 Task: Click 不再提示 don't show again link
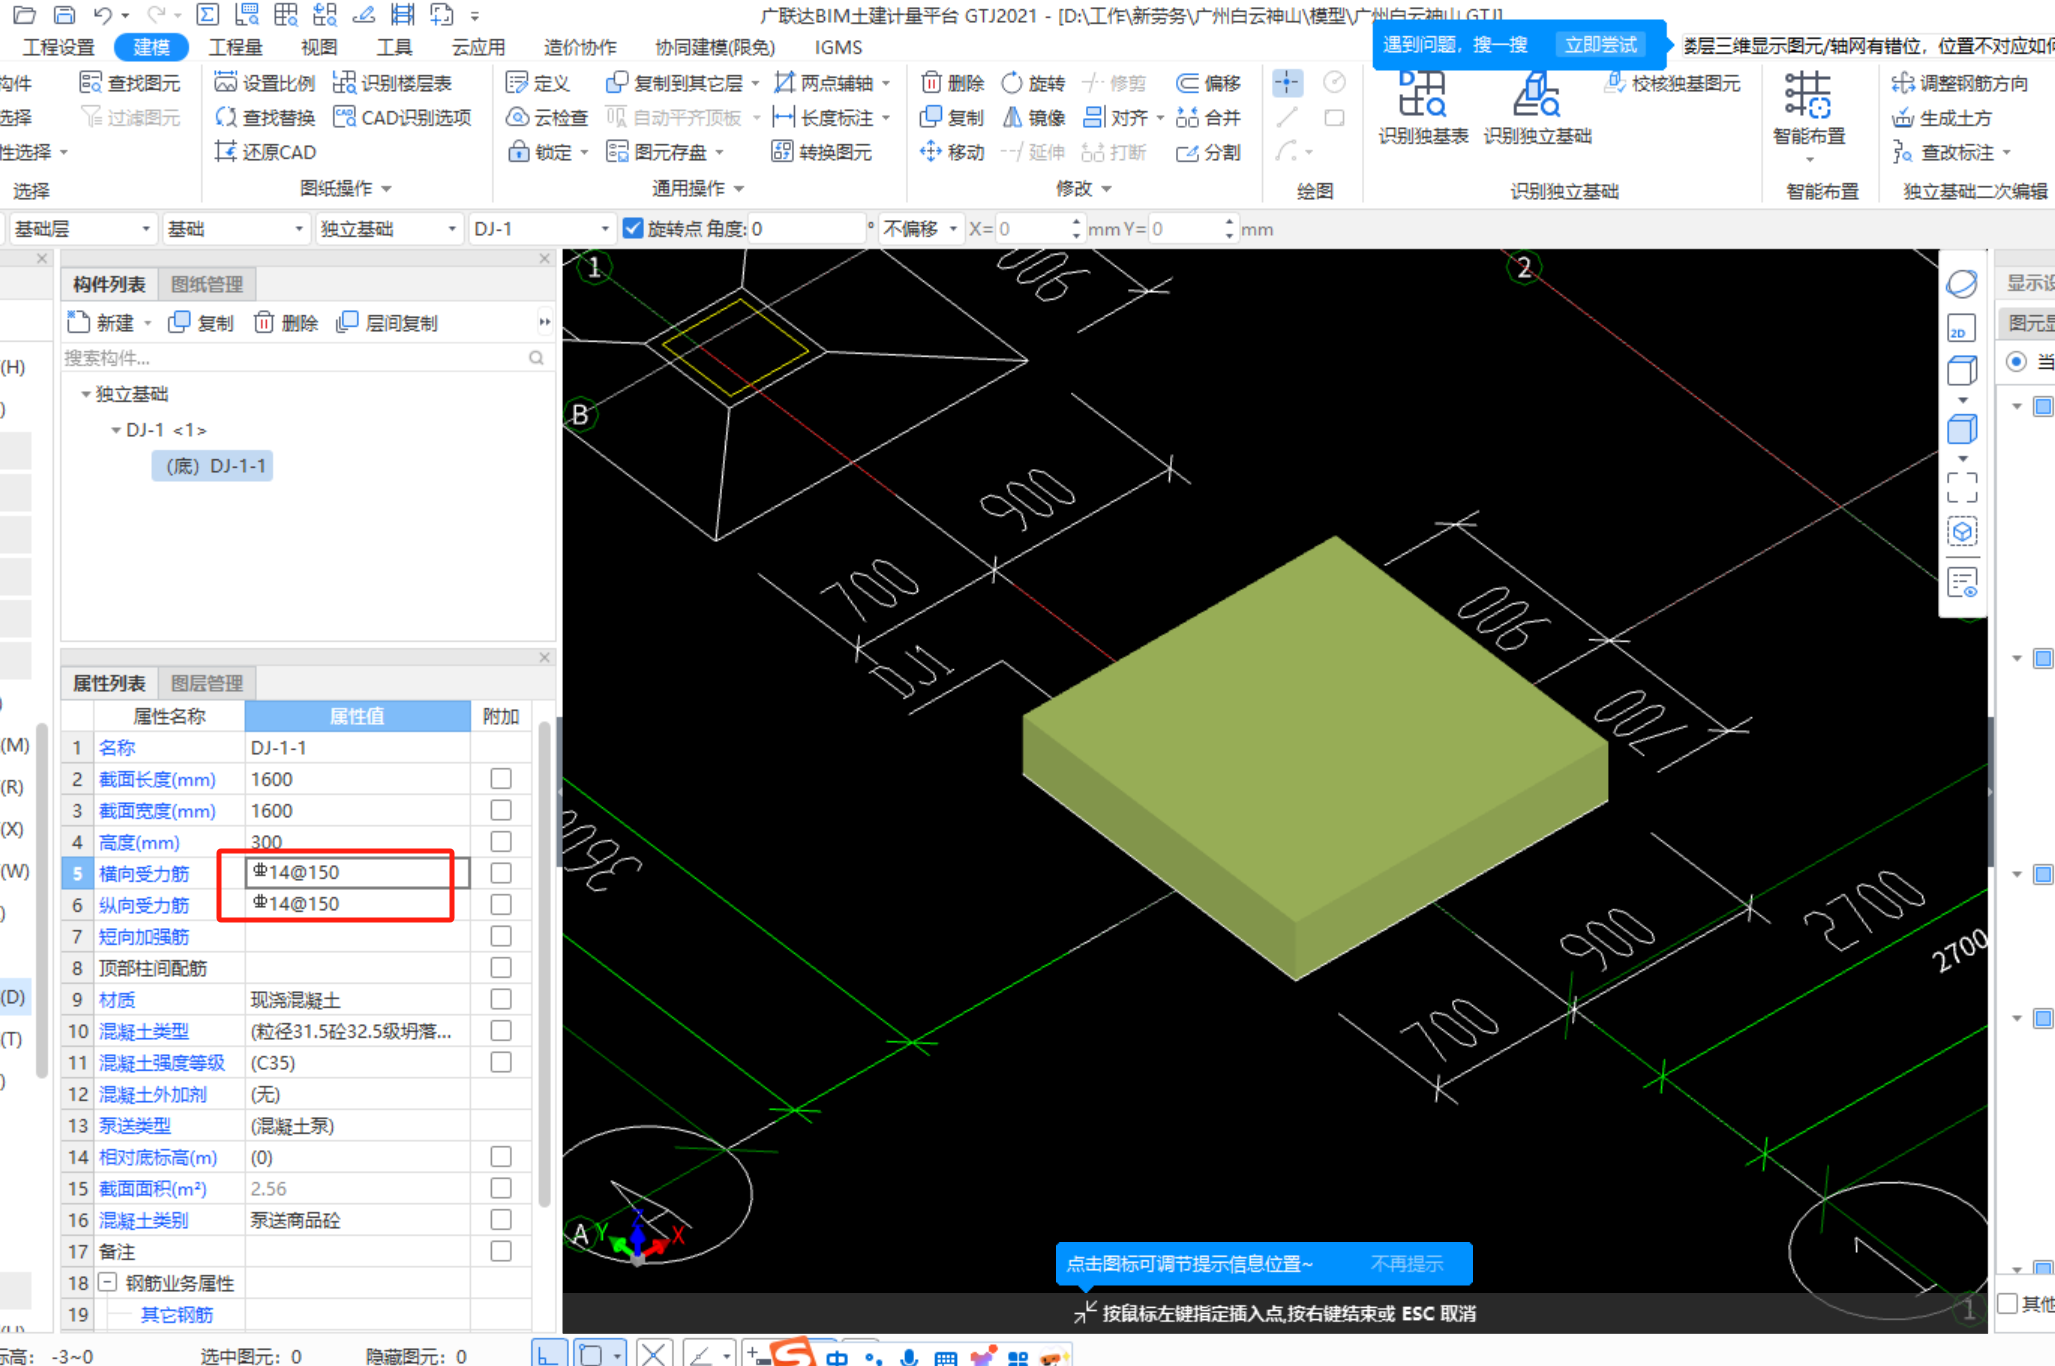pos(1407,1263)
